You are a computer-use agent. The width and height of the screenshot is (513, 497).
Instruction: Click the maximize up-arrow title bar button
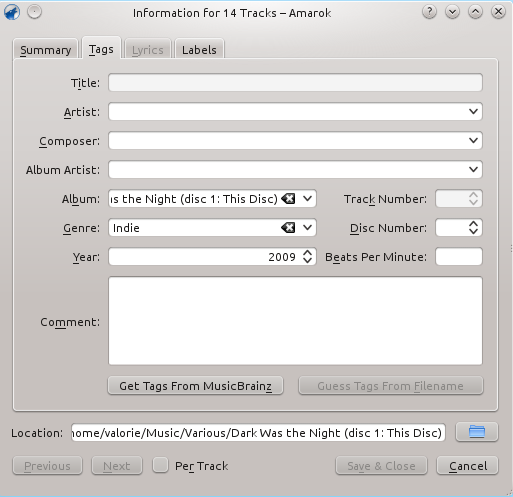[x=475, y=12]
